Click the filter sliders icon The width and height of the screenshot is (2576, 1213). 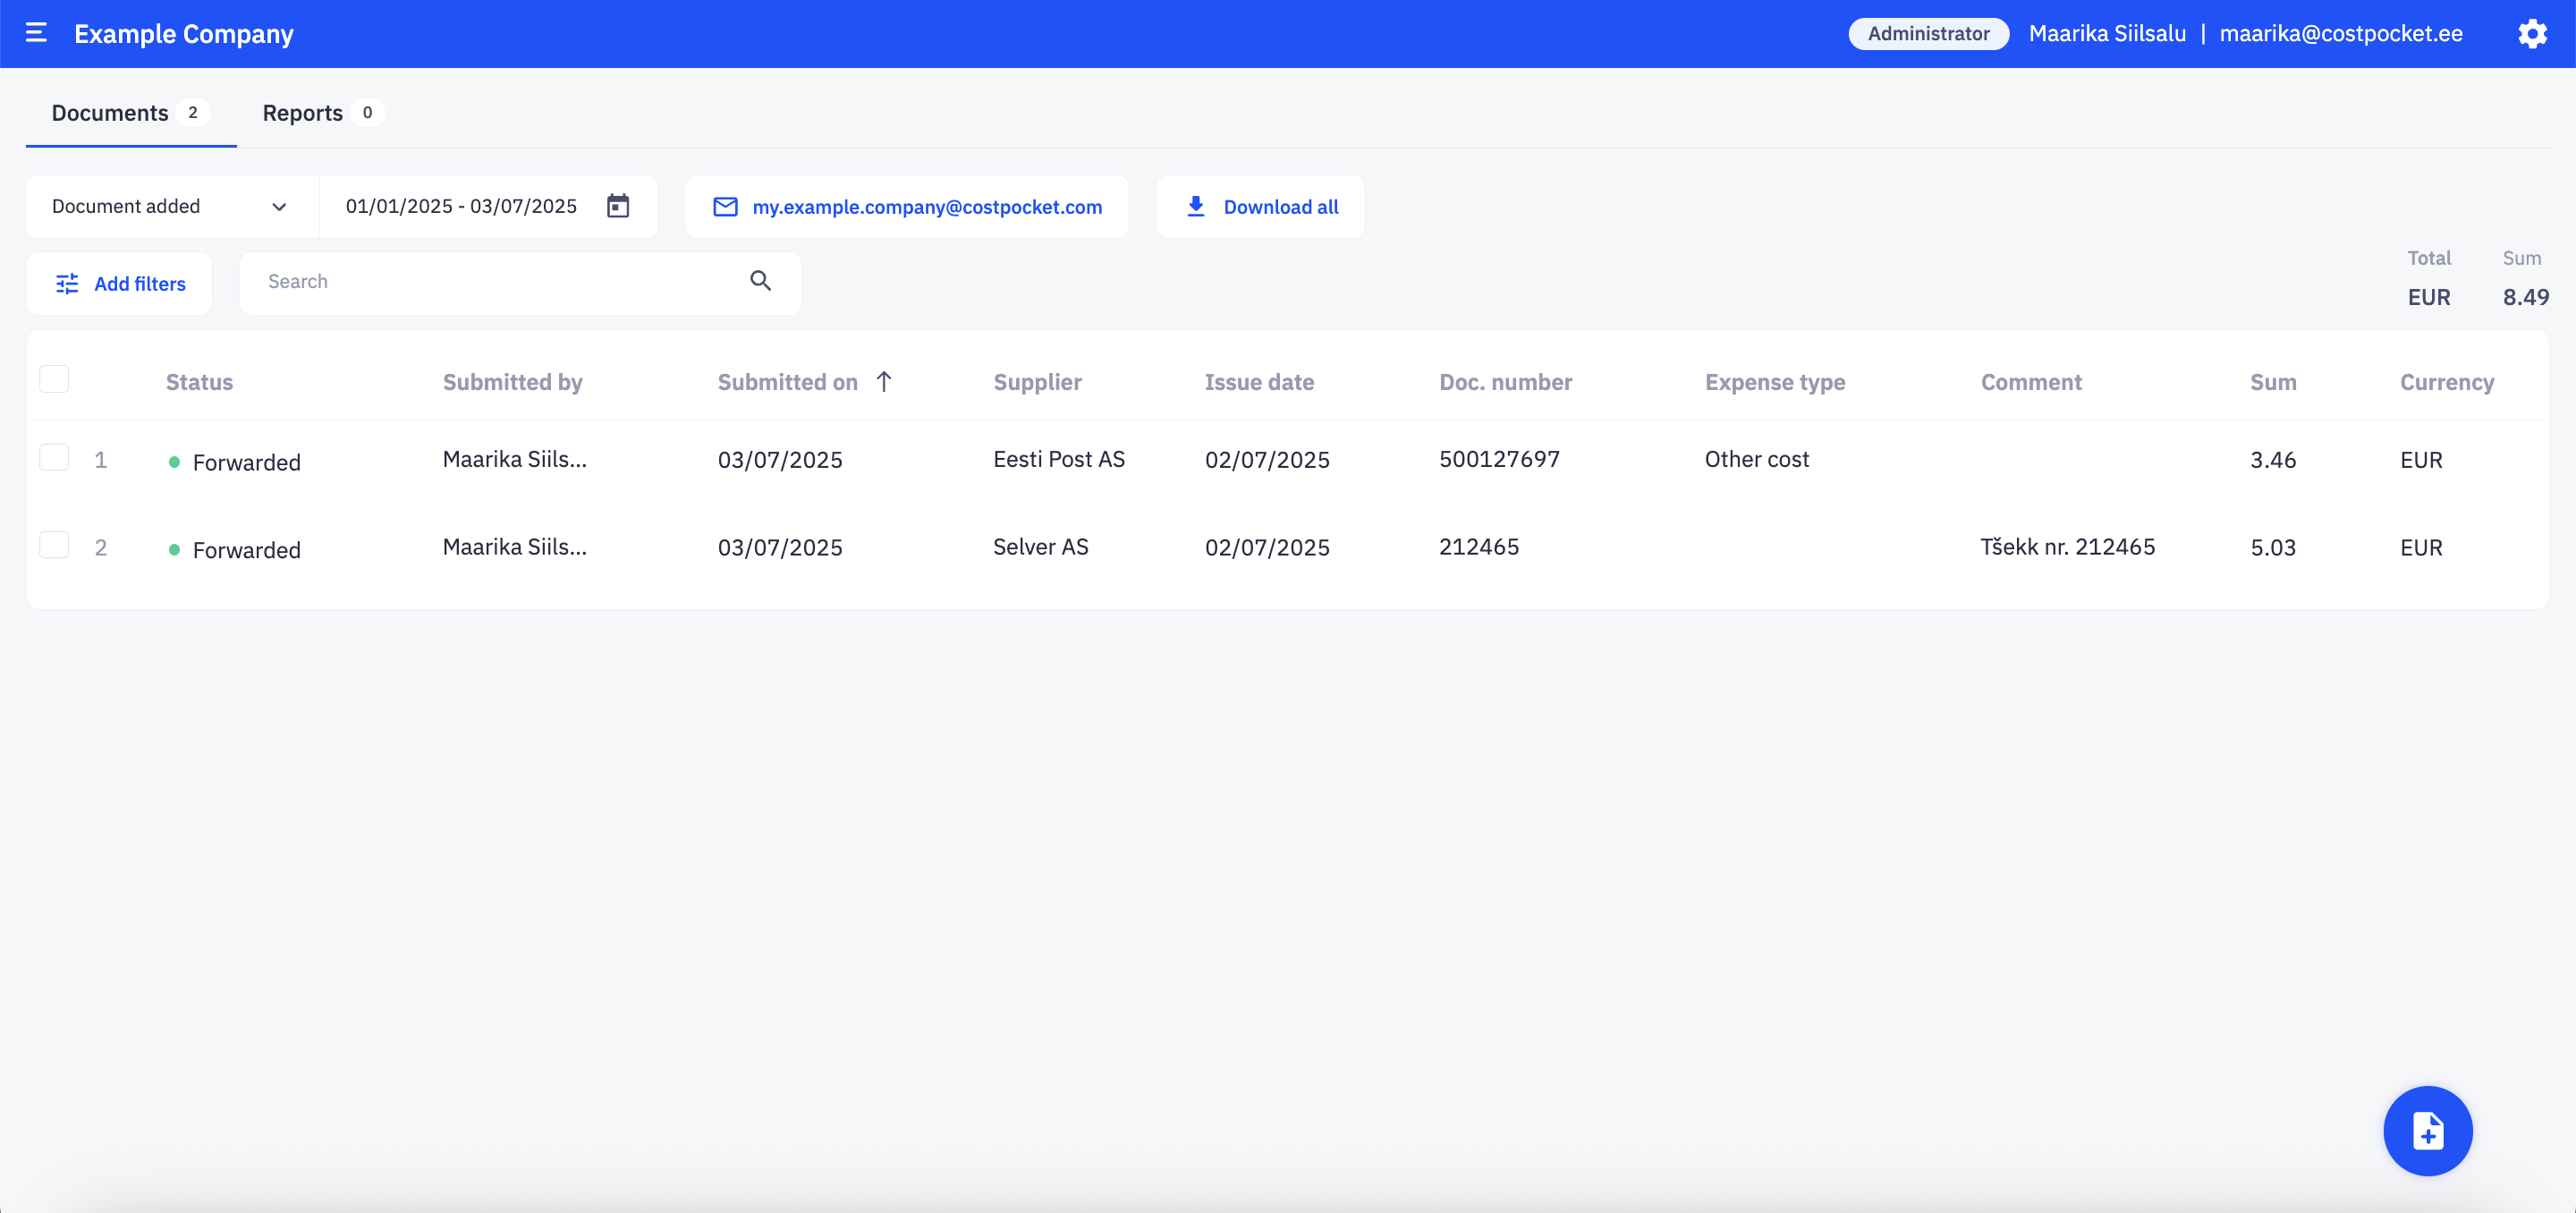(x=67, y=284)
